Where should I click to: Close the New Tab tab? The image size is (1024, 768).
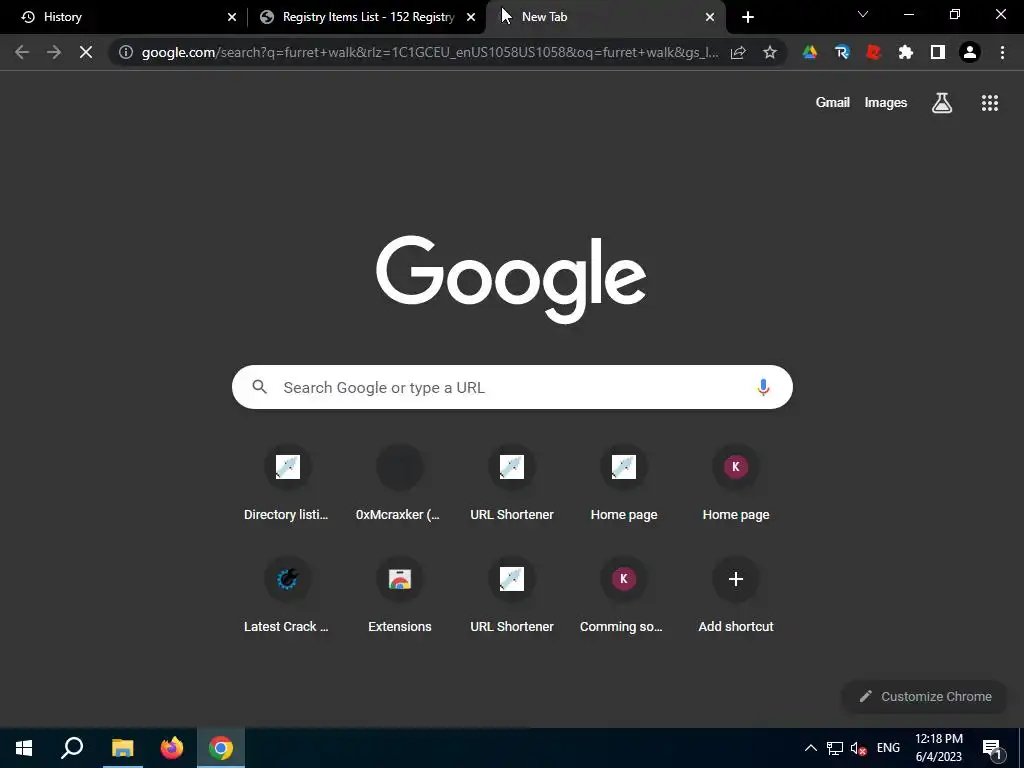[710, 17]
